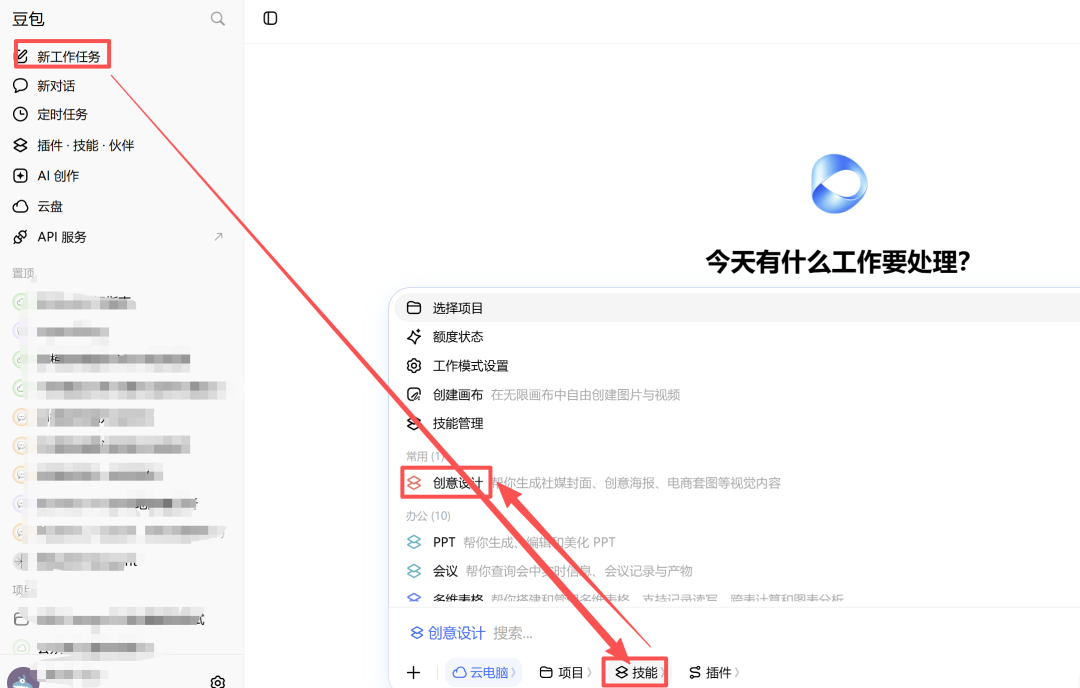The image size is (1080, 688).
Task: Click the 豆包 title in the sidebar
Action: point(28,19)
